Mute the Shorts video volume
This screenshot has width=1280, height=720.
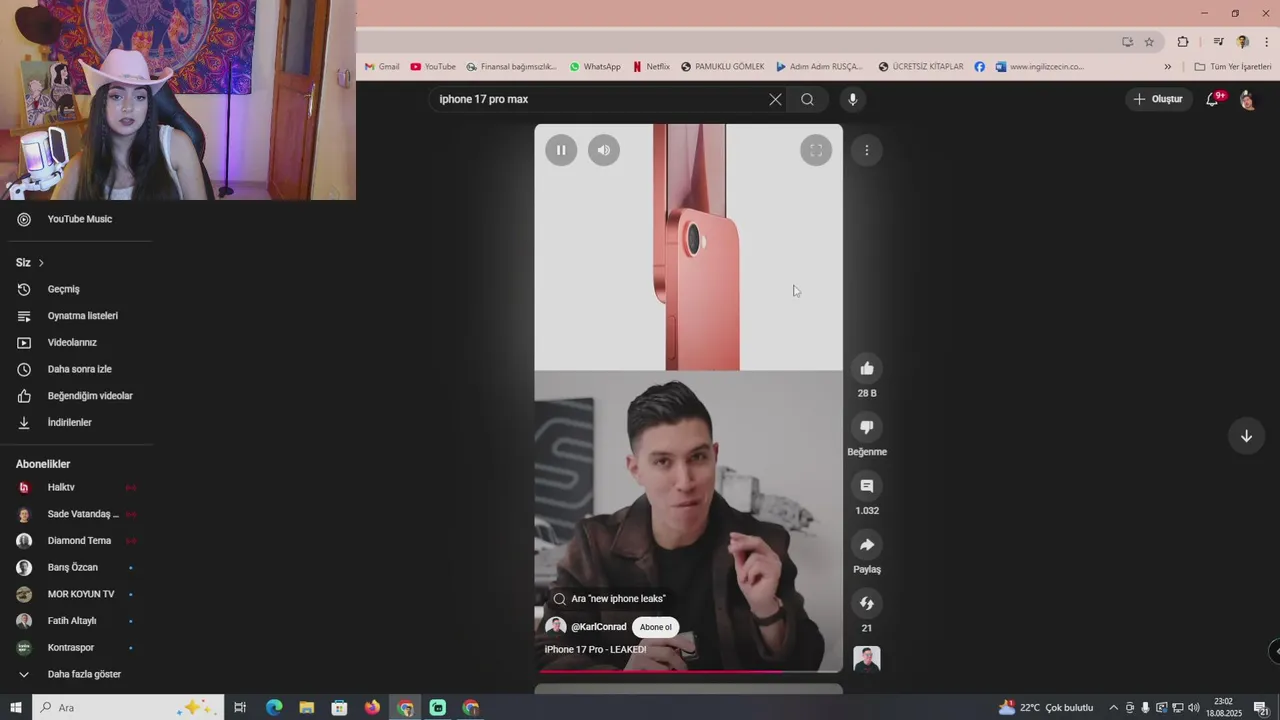[x=604, y=150]
